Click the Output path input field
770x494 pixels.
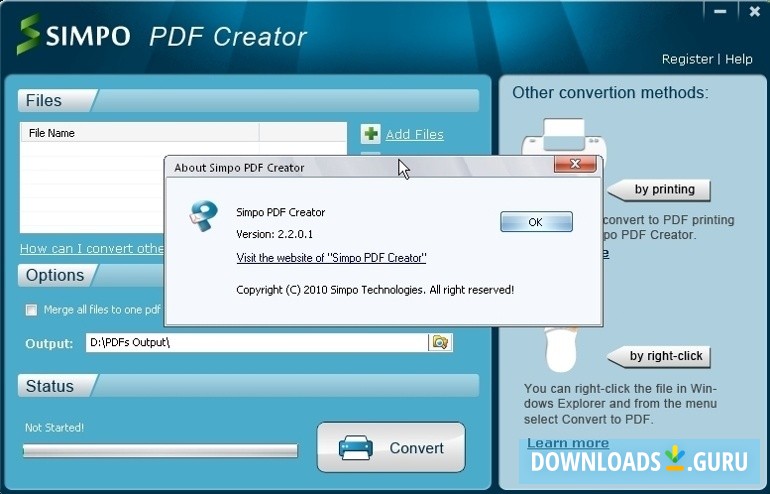click(x=257, y=342)
